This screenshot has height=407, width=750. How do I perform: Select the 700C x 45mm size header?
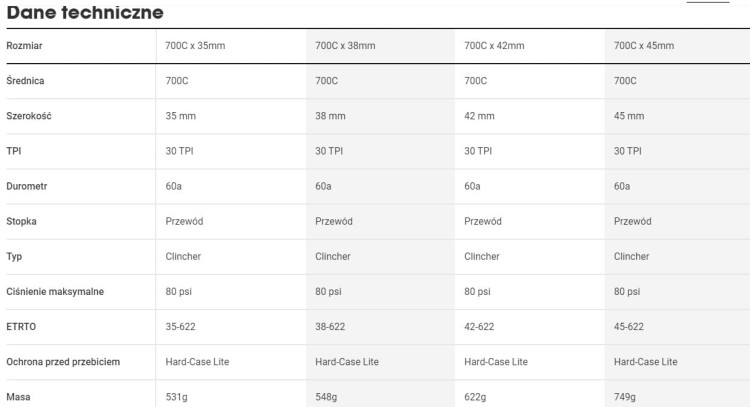tap(644, 46)
